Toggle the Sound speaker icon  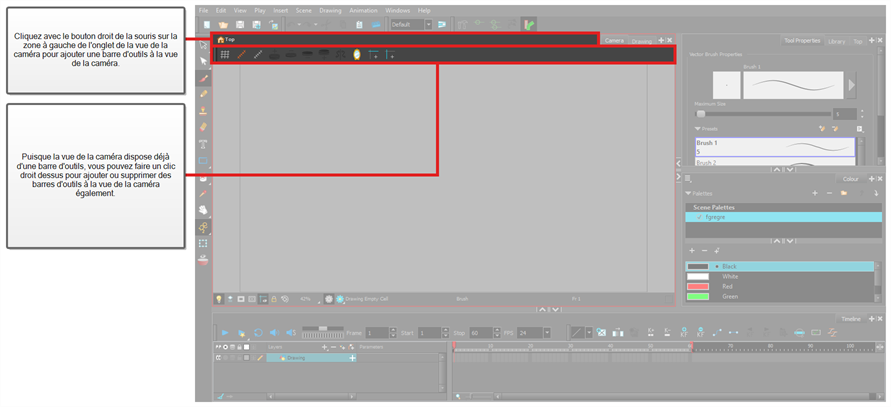coord(273,333)
